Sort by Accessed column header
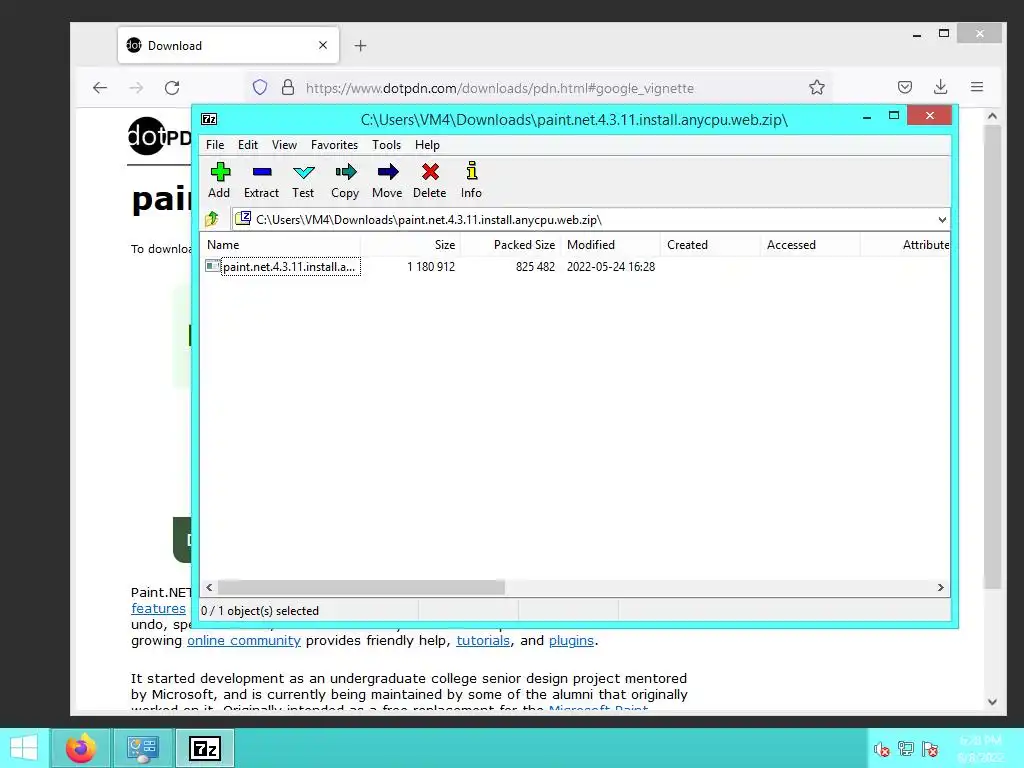Image resolution: width=1024 pixels, height=768 pixels. click(x=810, y=245)
